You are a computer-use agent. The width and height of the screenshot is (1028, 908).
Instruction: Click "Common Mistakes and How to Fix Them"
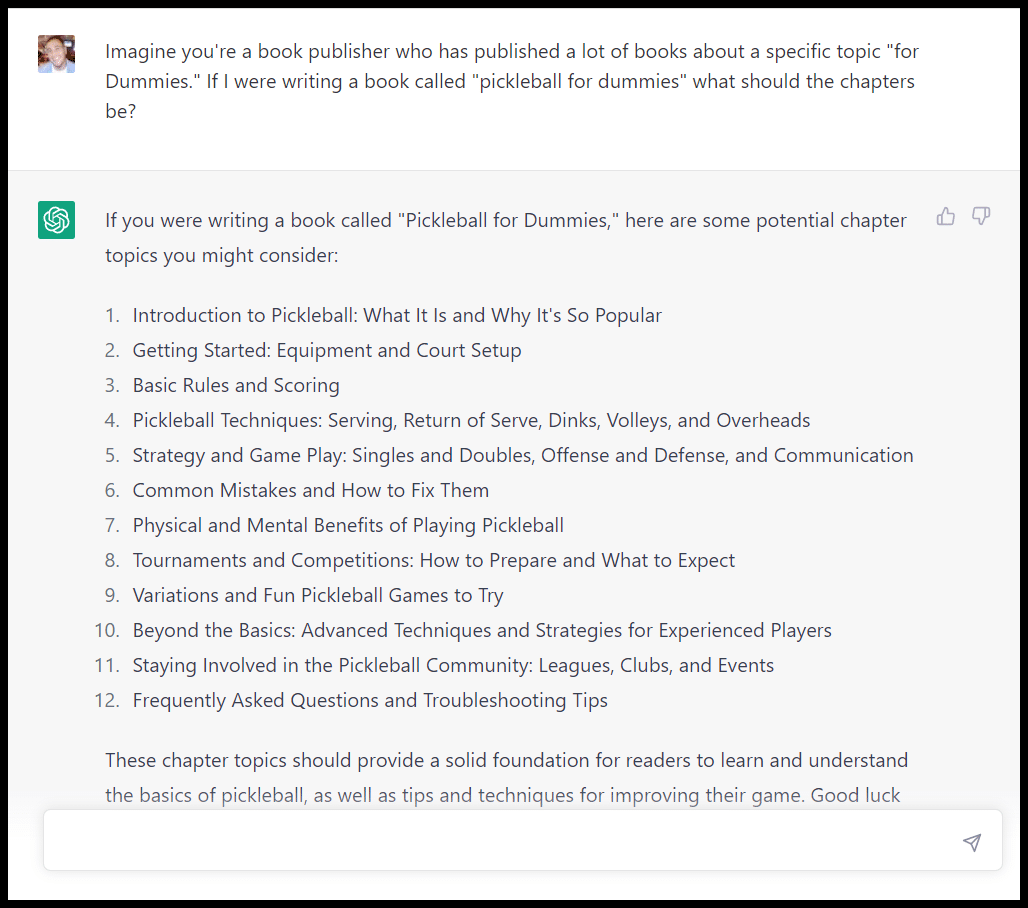click(311, 491)
